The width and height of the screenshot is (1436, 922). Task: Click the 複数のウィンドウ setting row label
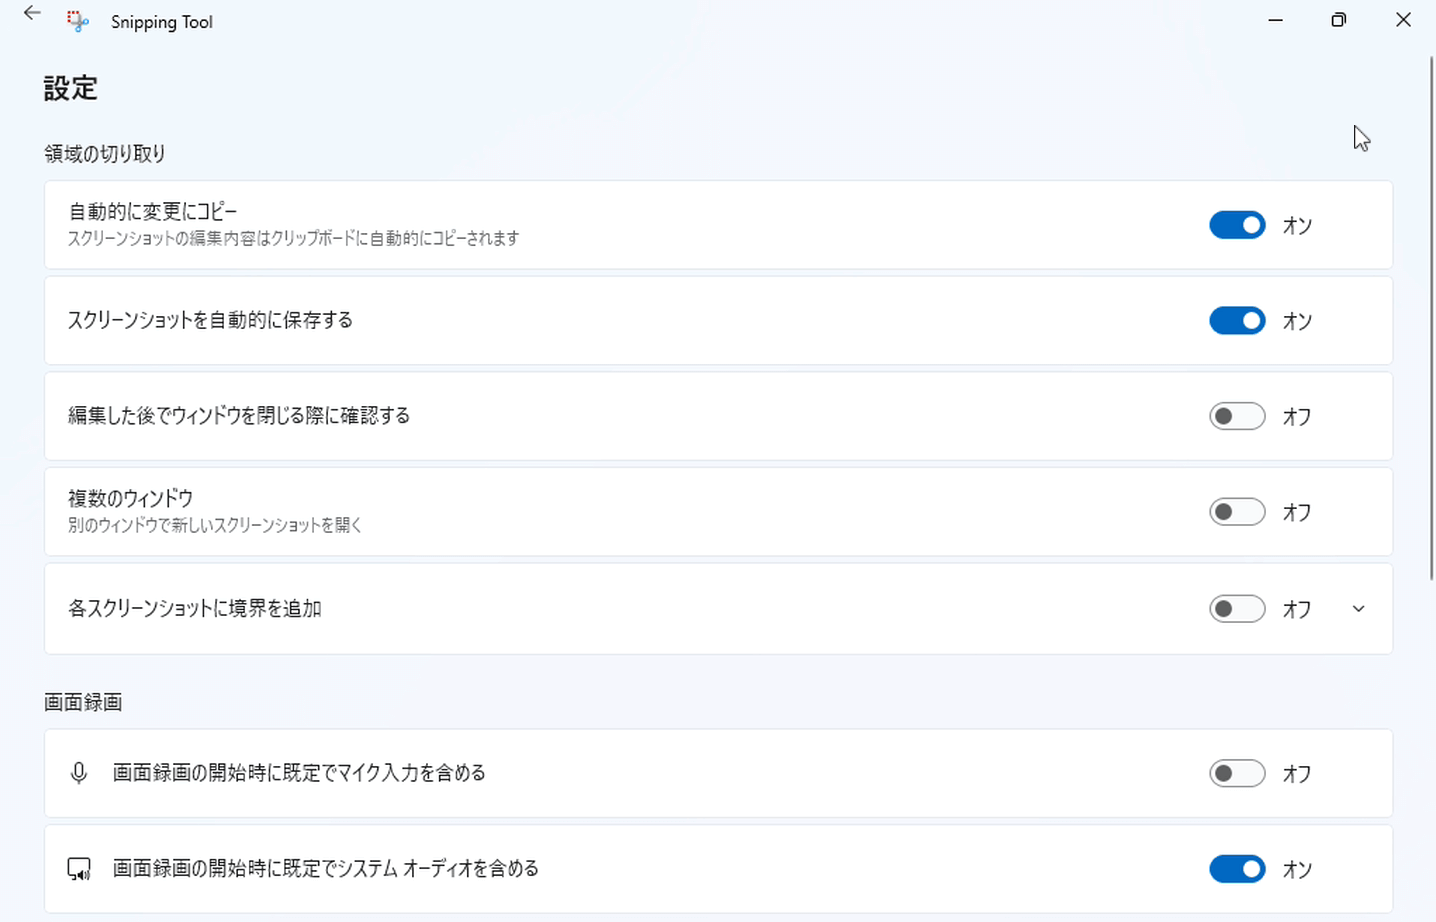pos(131,498)
